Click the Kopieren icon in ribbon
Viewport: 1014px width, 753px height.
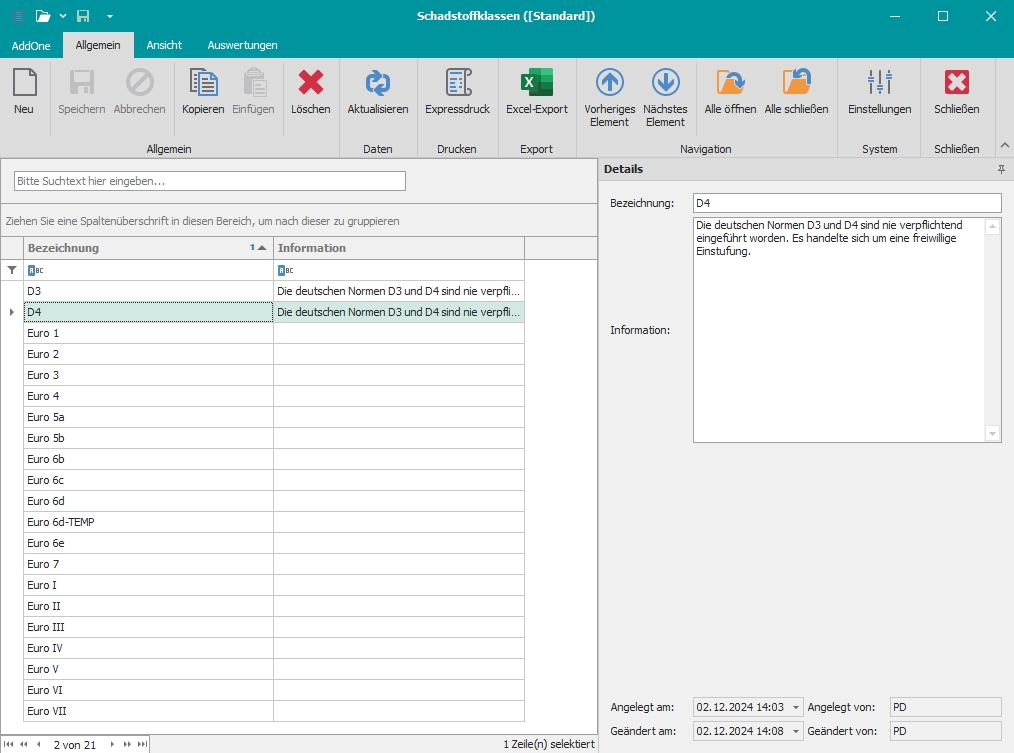[203, 92]
